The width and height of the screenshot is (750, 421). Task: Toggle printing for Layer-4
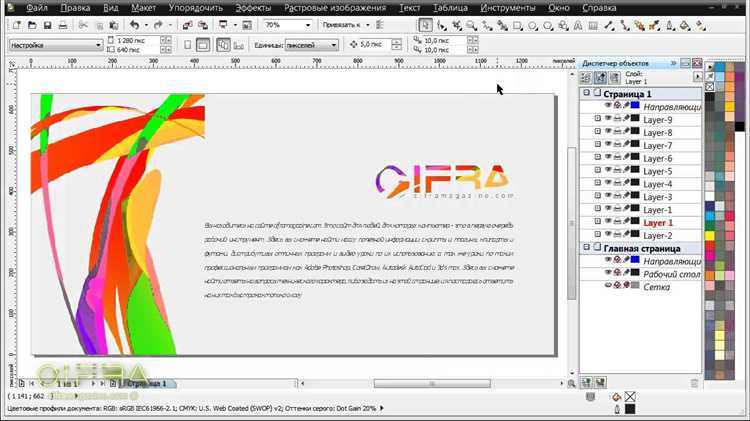pyautogui.click(x=617, y=183)
